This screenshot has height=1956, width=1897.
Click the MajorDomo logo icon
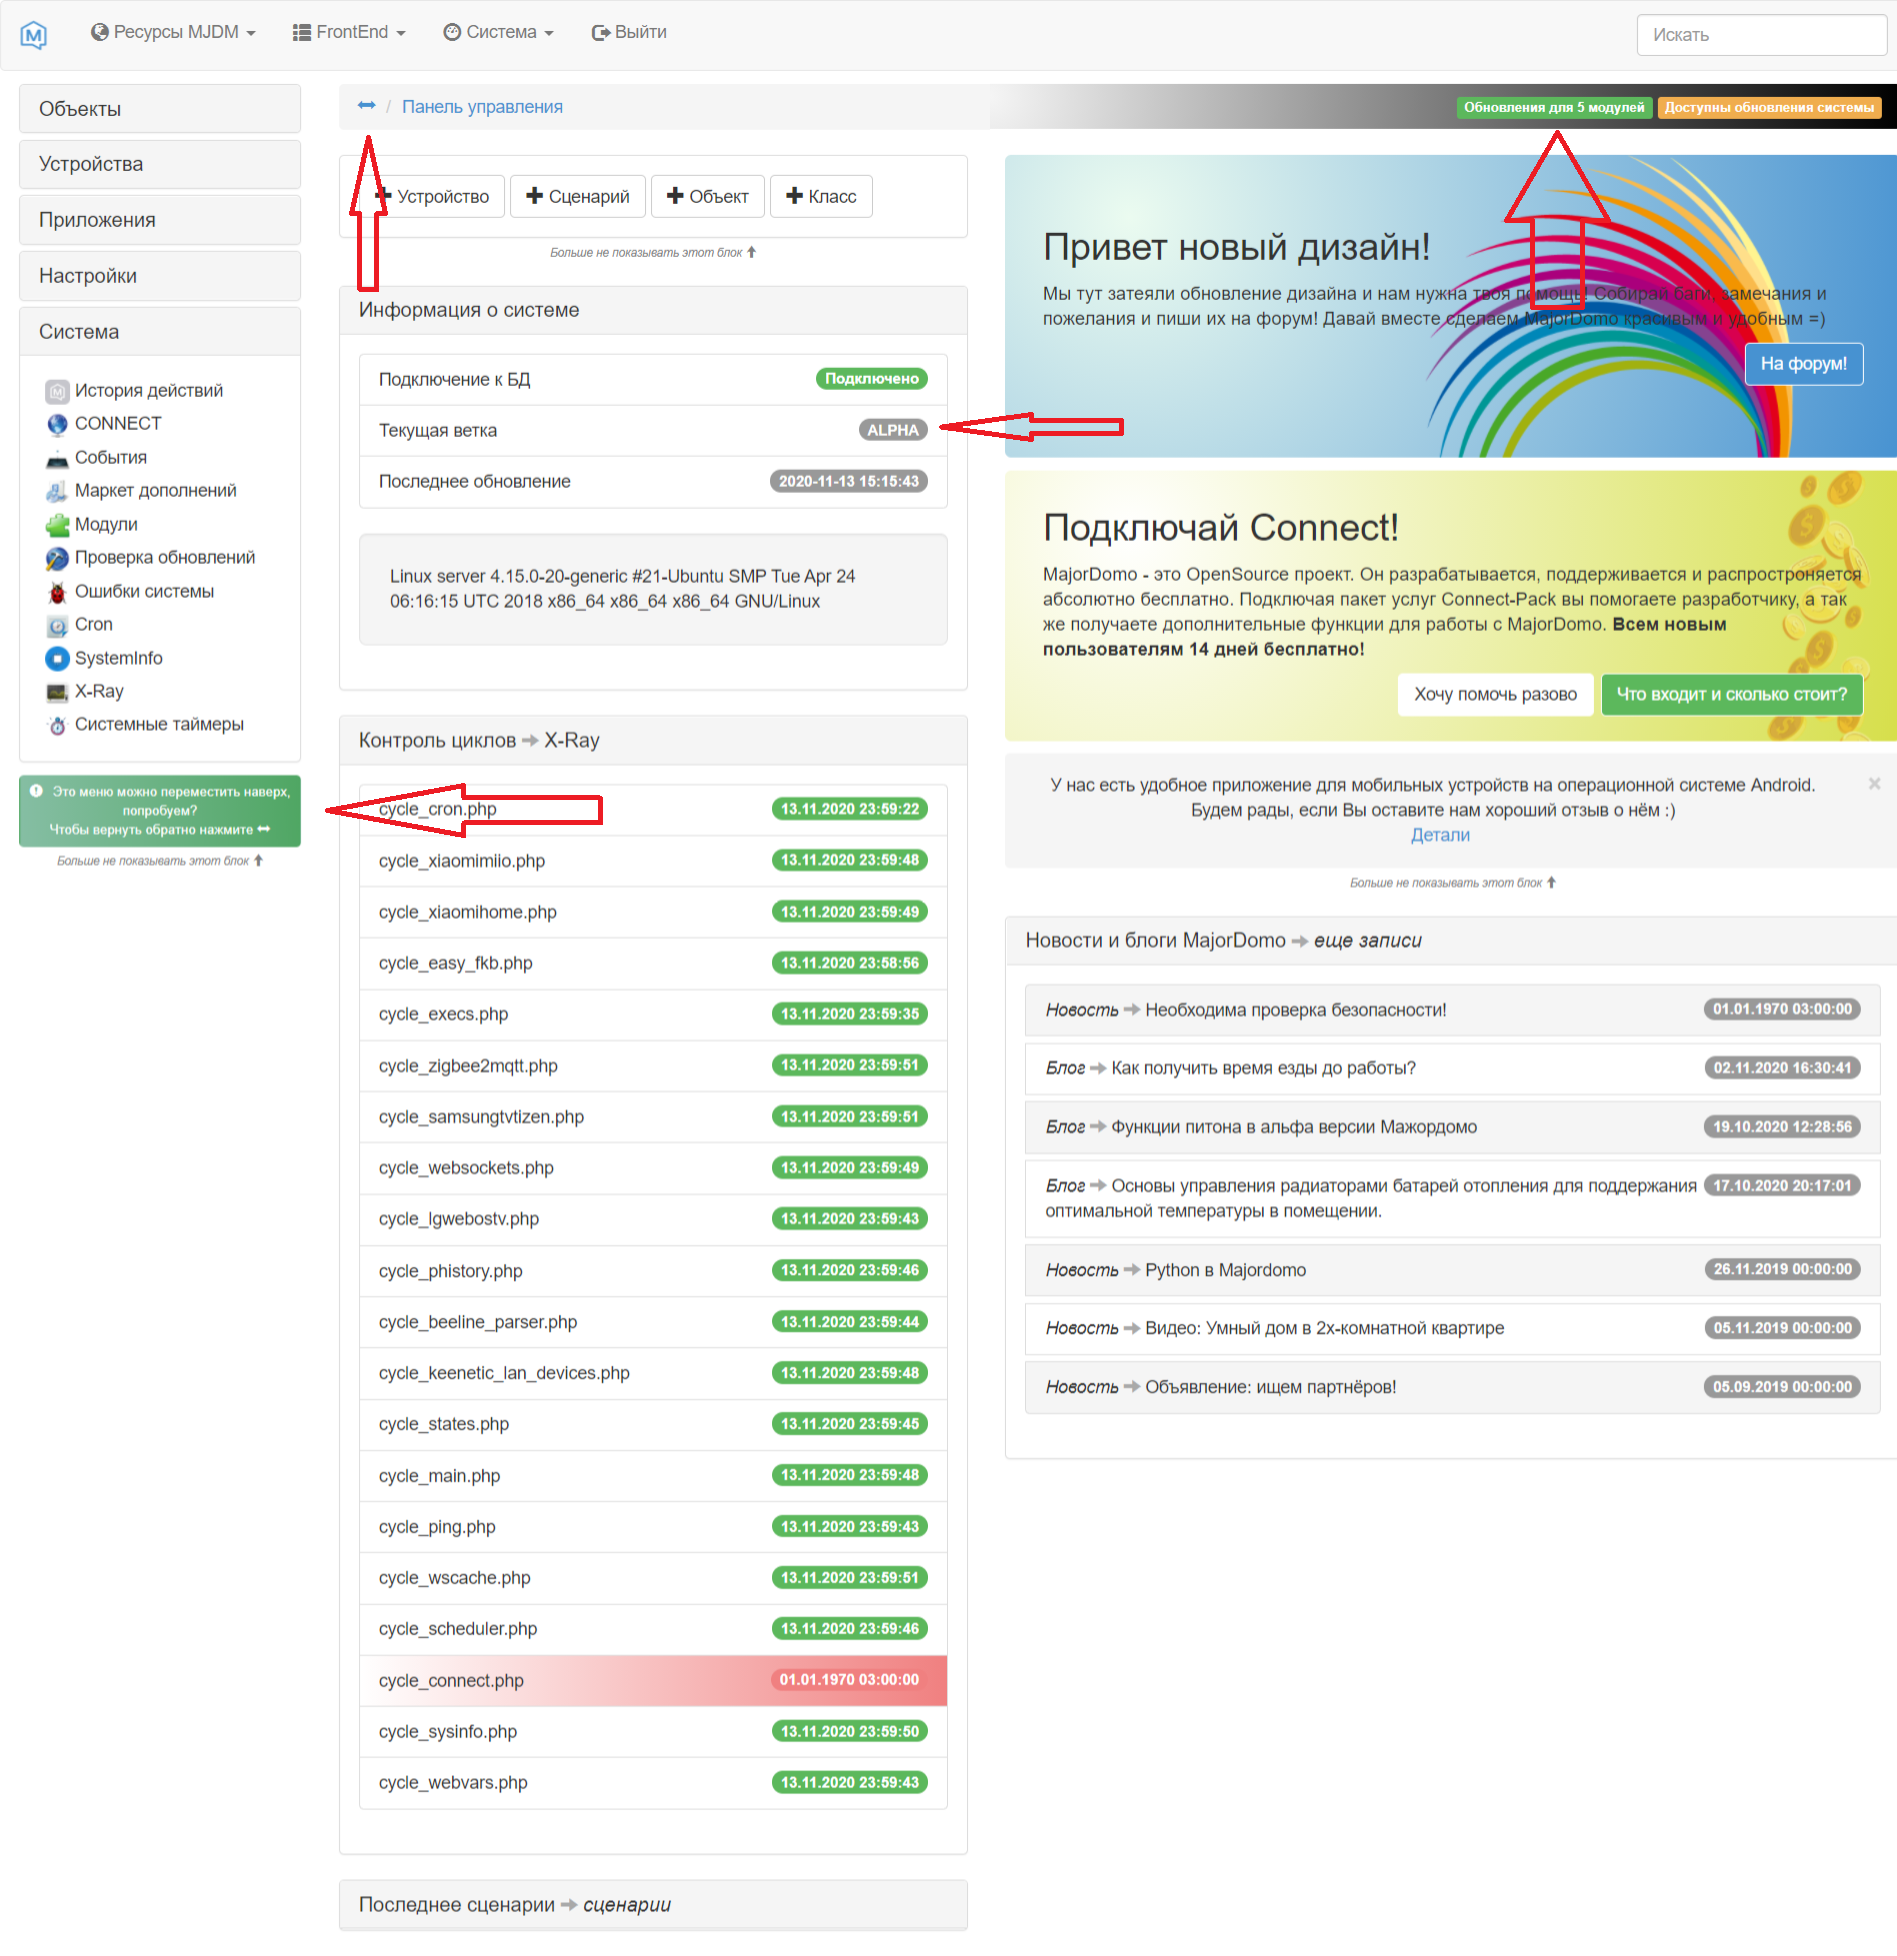click(x=33, y=35)
